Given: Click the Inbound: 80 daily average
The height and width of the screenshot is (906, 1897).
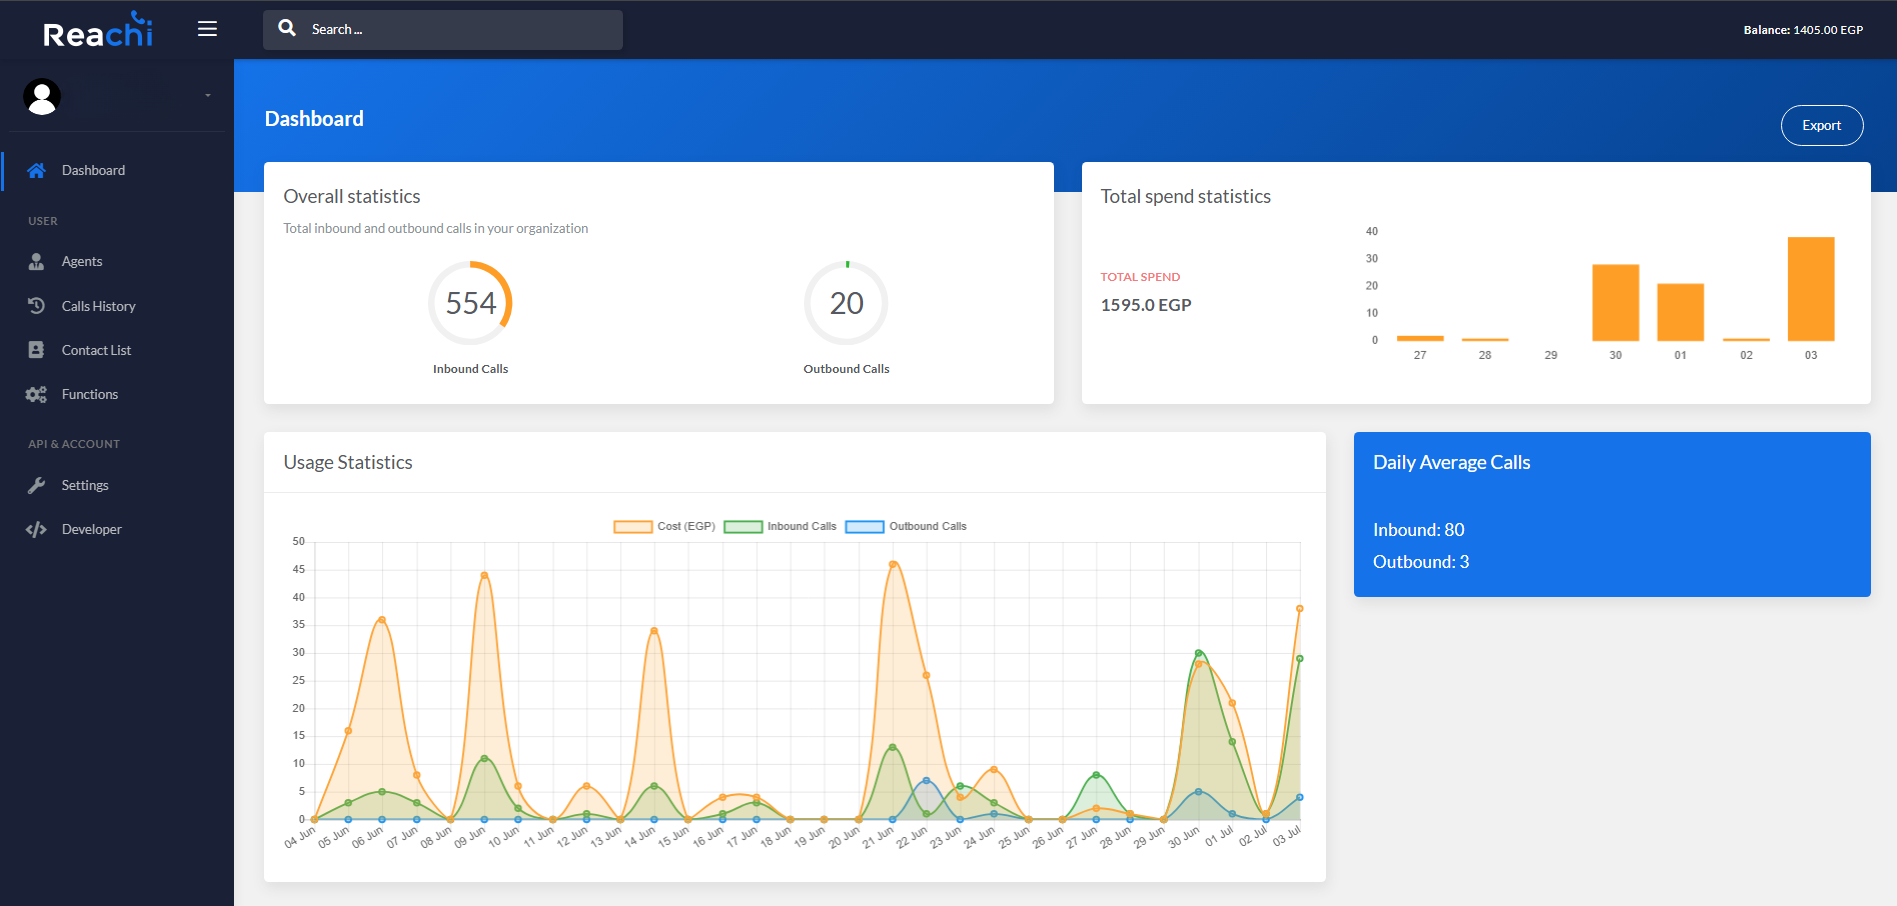Looking at the screenshot, I should pos(1418,530).
